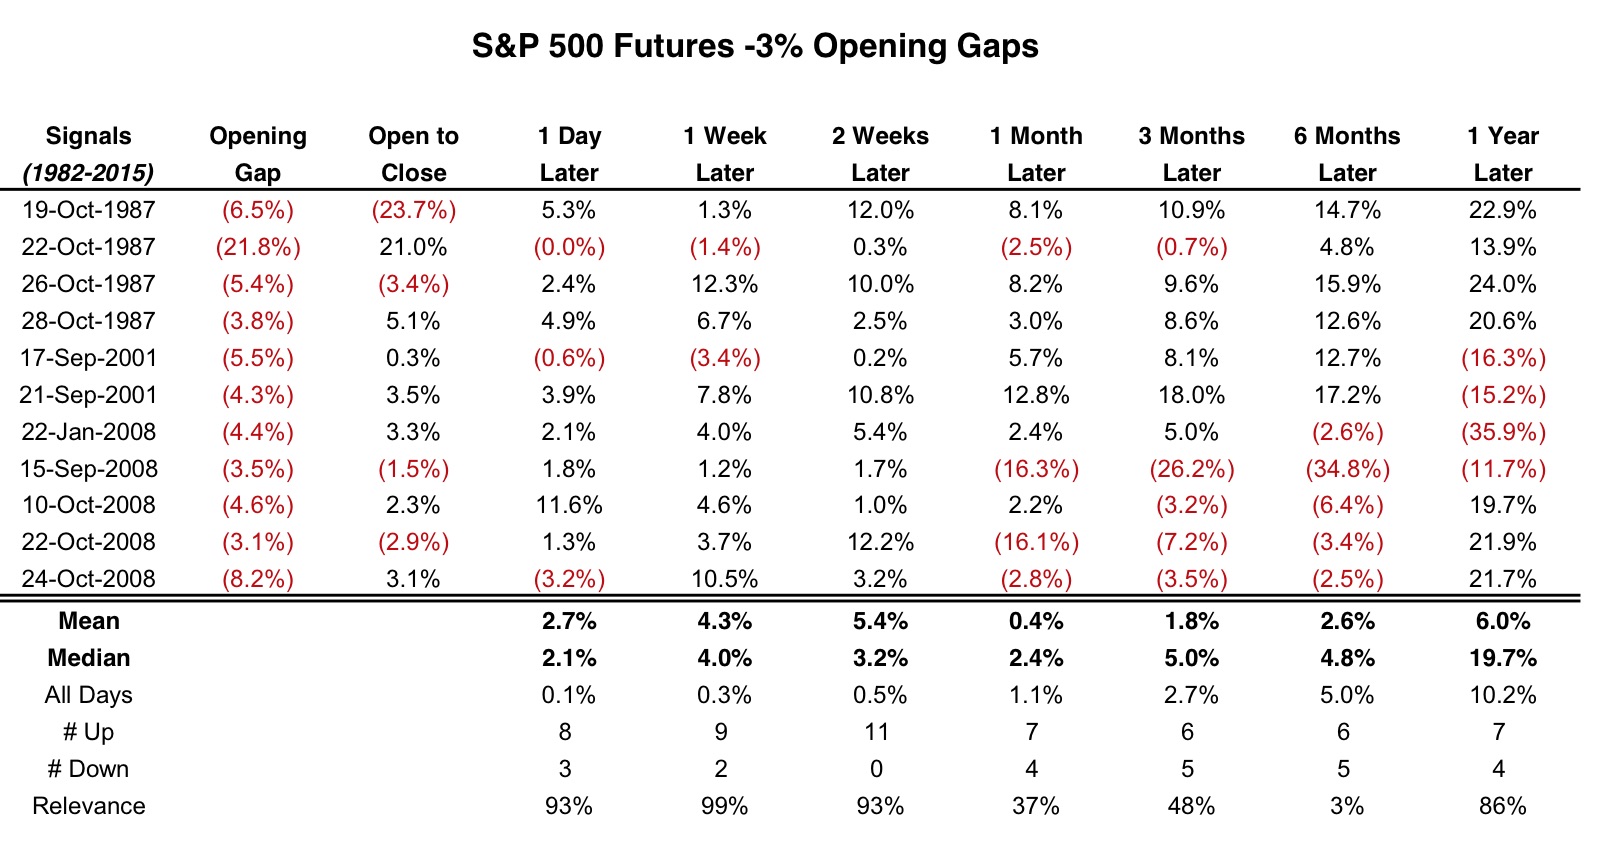Click the '3 Months Later' column header

(x=1191, y=154)
